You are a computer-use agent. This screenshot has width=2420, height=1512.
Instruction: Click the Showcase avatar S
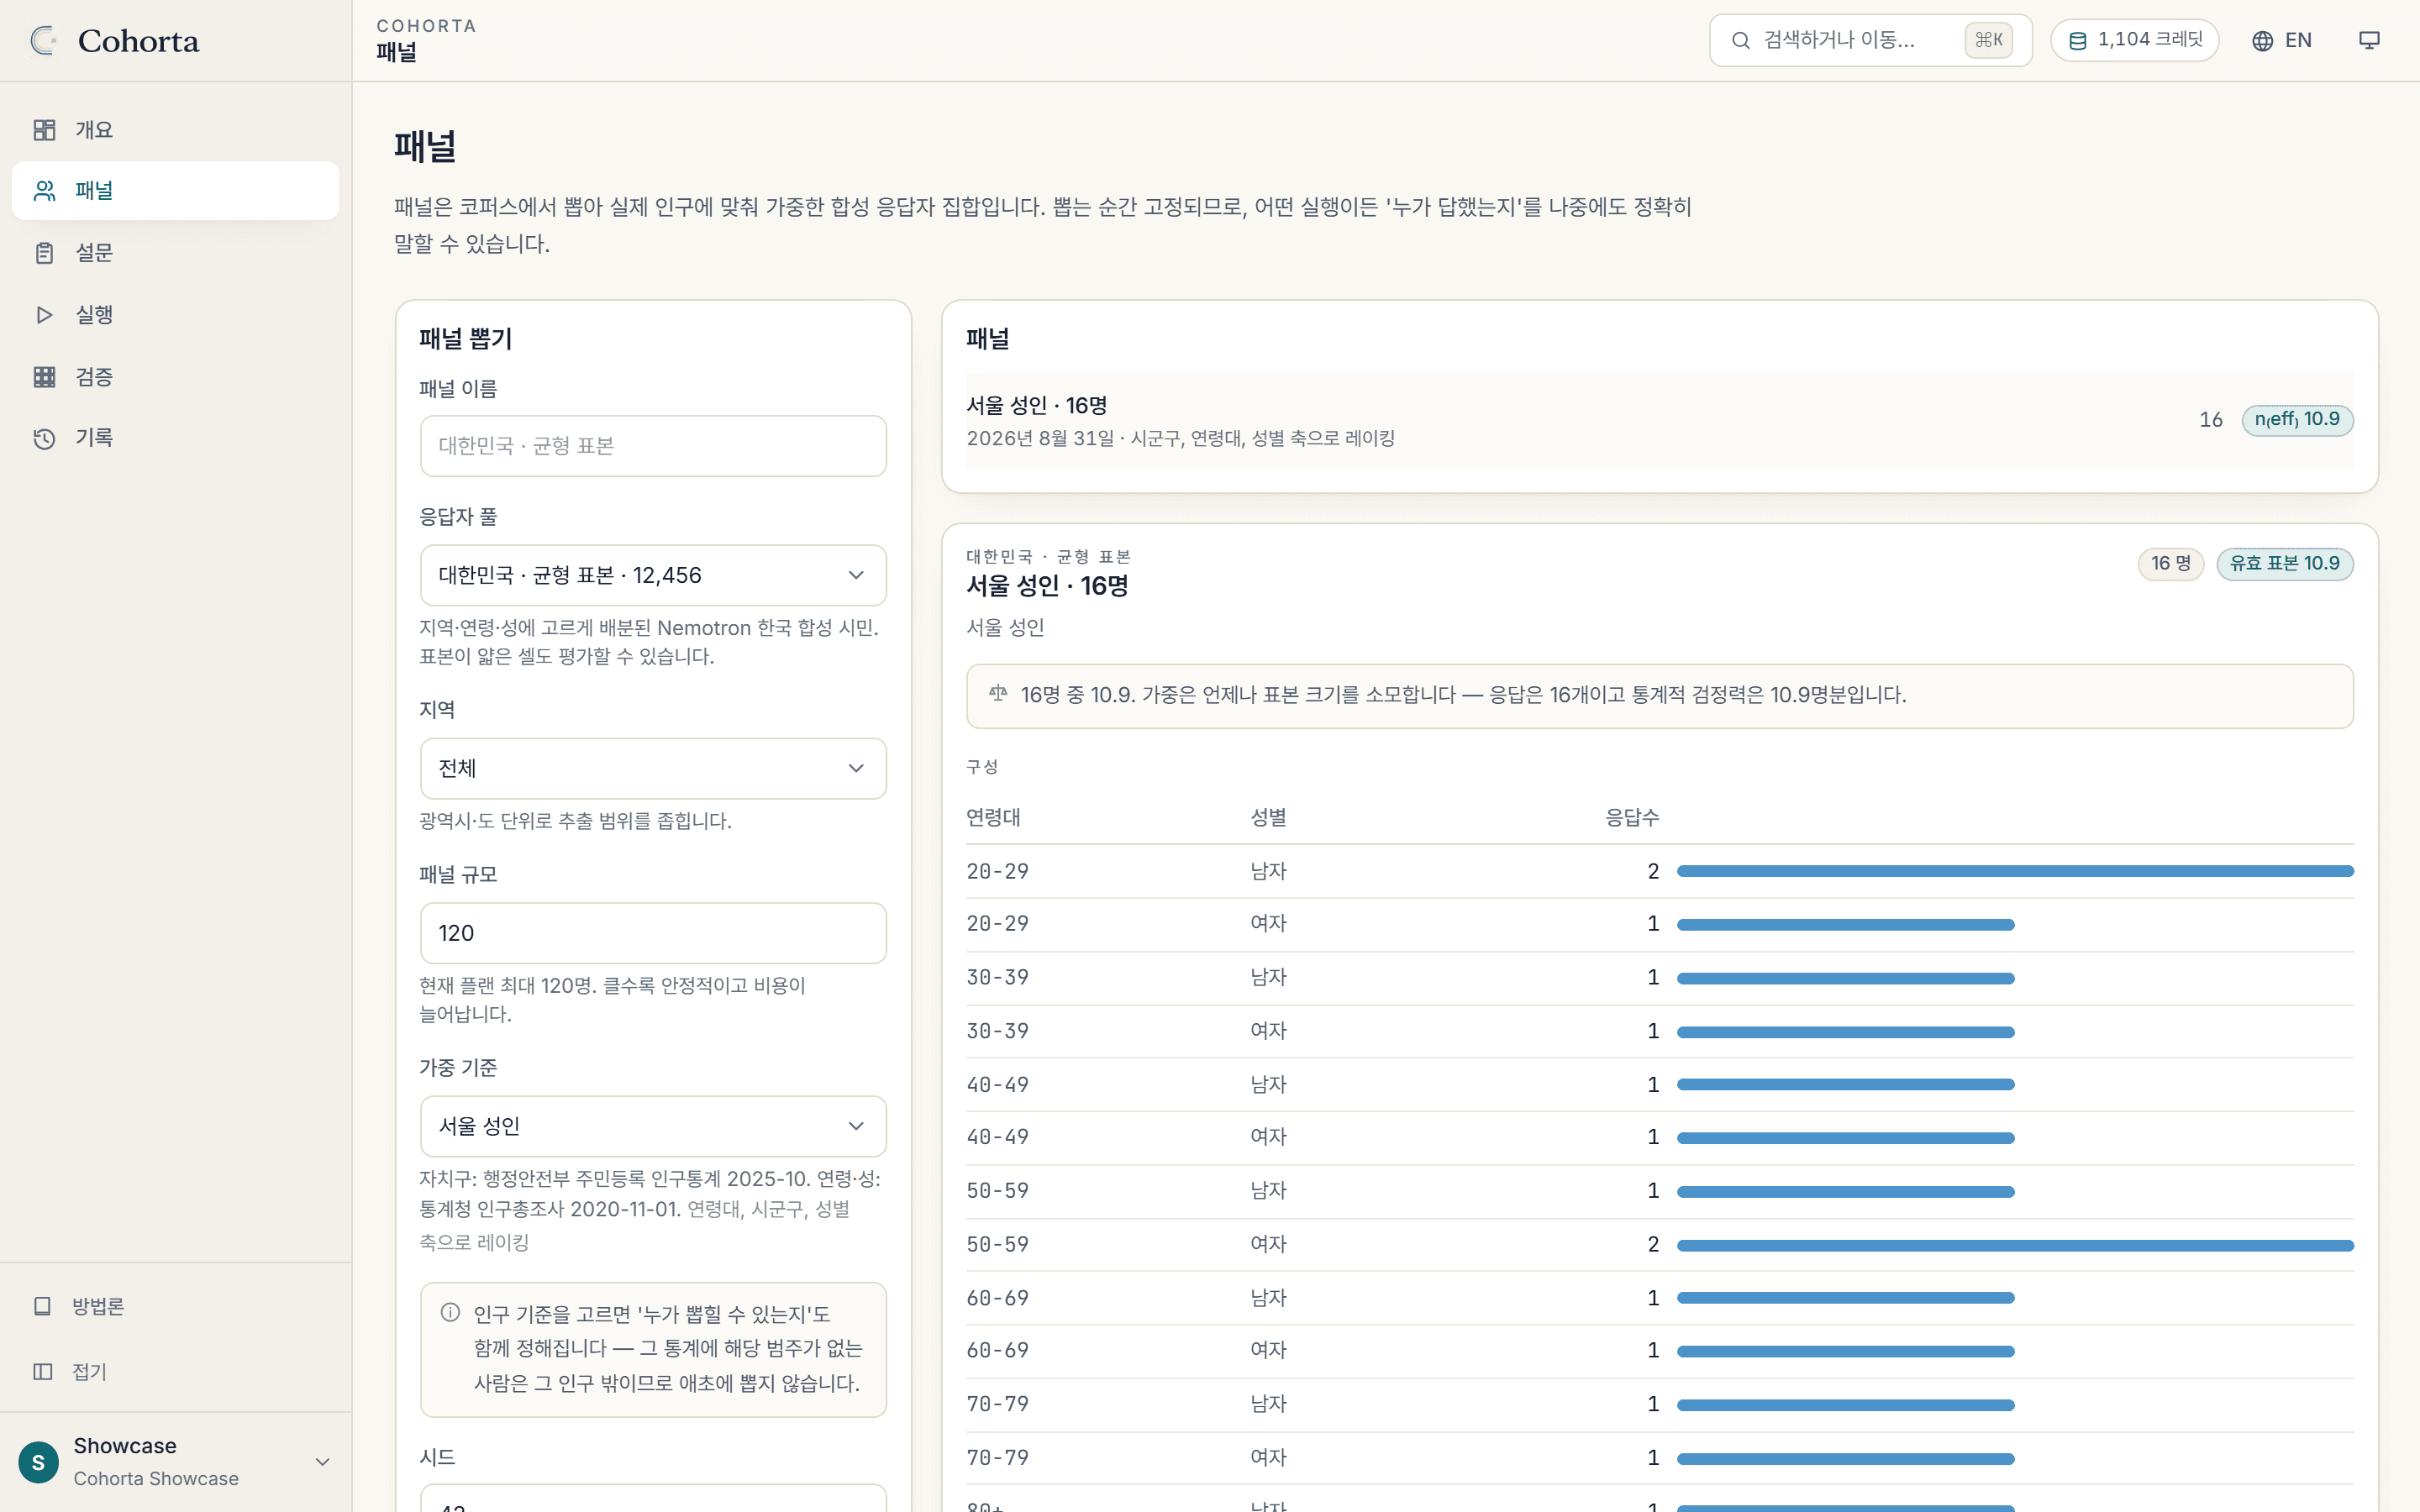(38, 1462)
